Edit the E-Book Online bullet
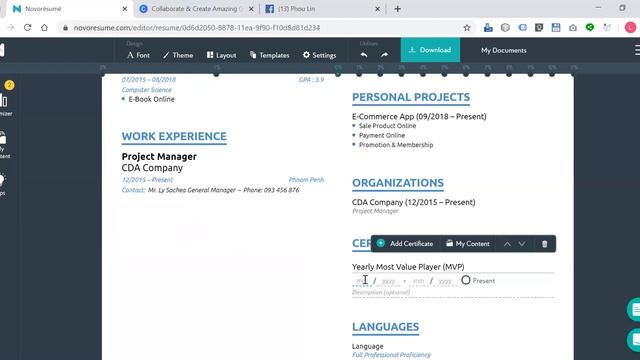The height and width of the screenshot is (360, 640). 151,99
